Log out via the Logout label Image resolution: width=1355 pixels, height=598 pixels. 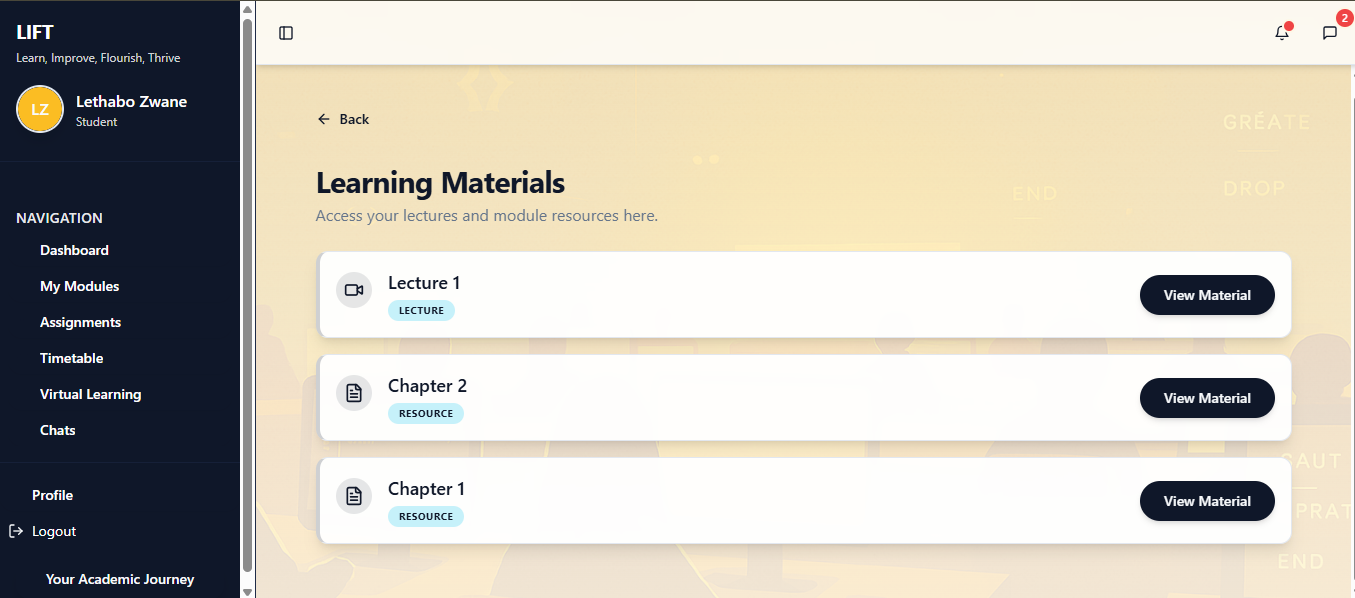tap(54, 531)
